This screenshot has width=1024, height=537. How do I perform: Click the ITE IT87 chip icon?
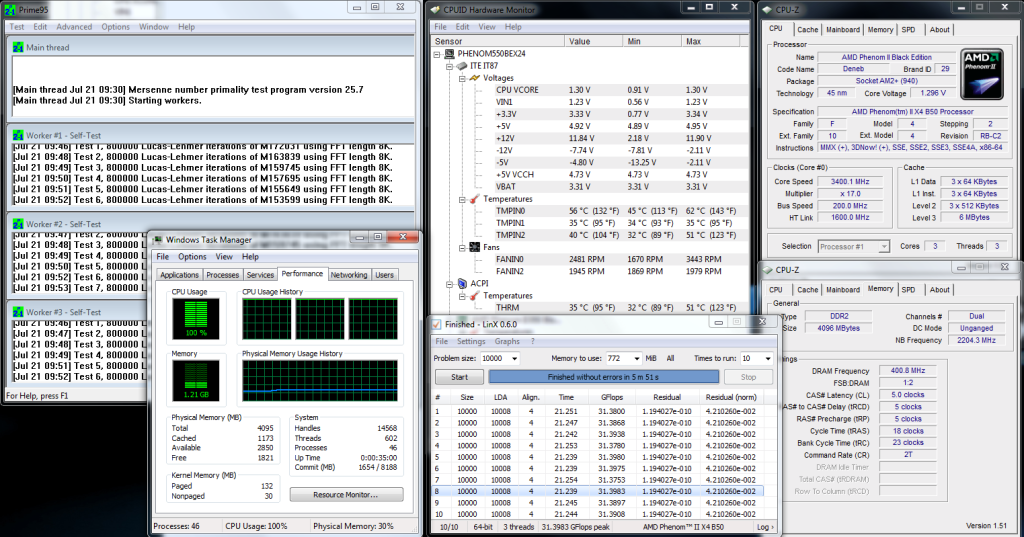pos(462,66)
